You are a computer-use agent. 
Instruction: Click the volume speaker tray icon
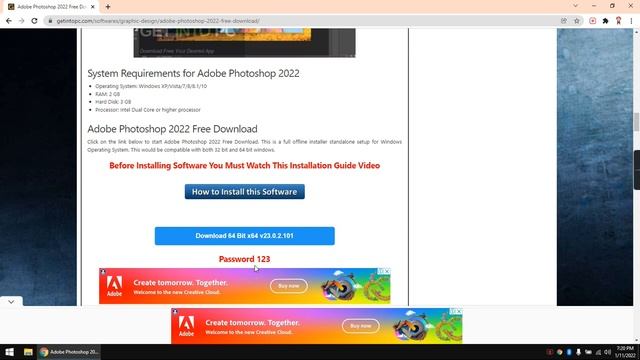[x=607, y=352]
